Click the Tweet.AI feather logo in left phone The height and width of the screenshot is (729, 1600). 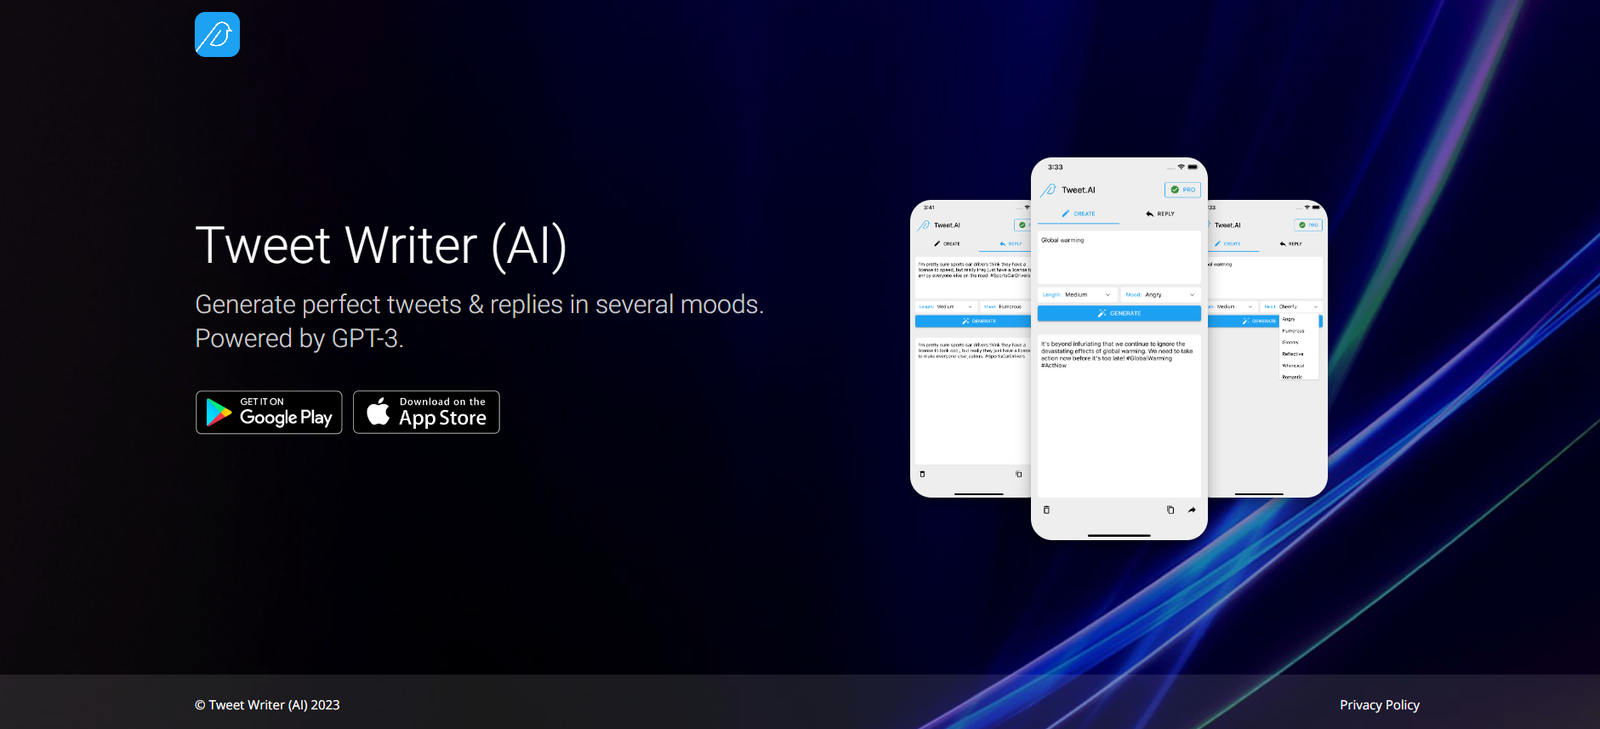(924, 225)
